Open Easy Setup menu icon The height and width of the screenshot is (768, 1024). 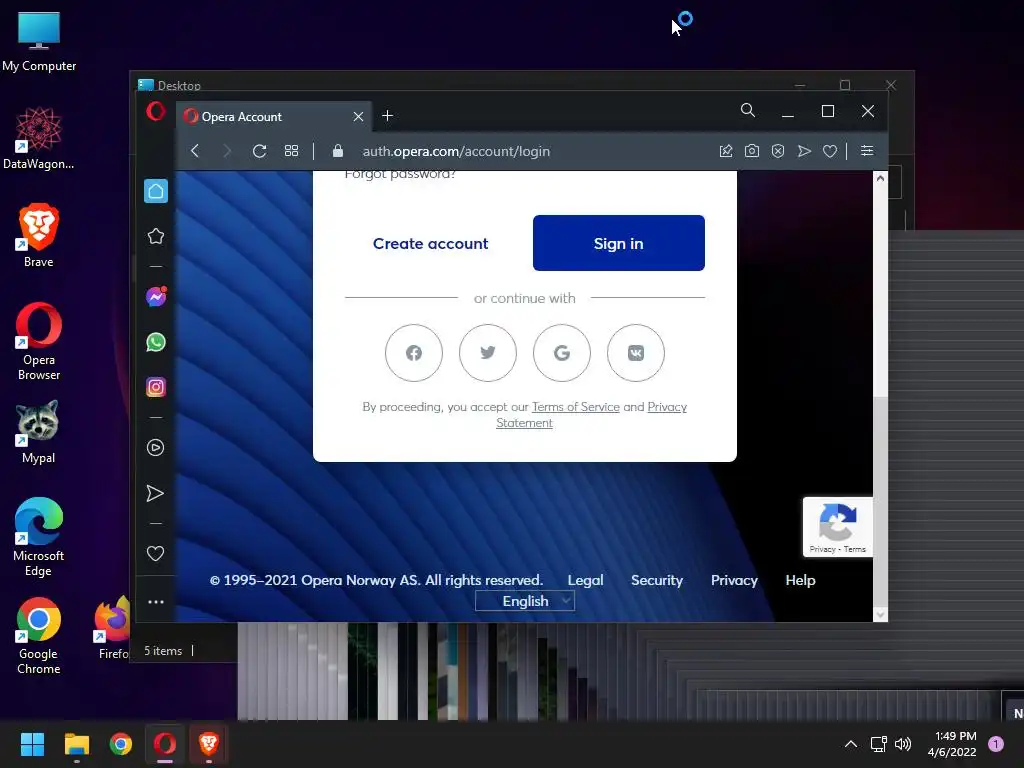pyautogui.click(x=867, y=151)
